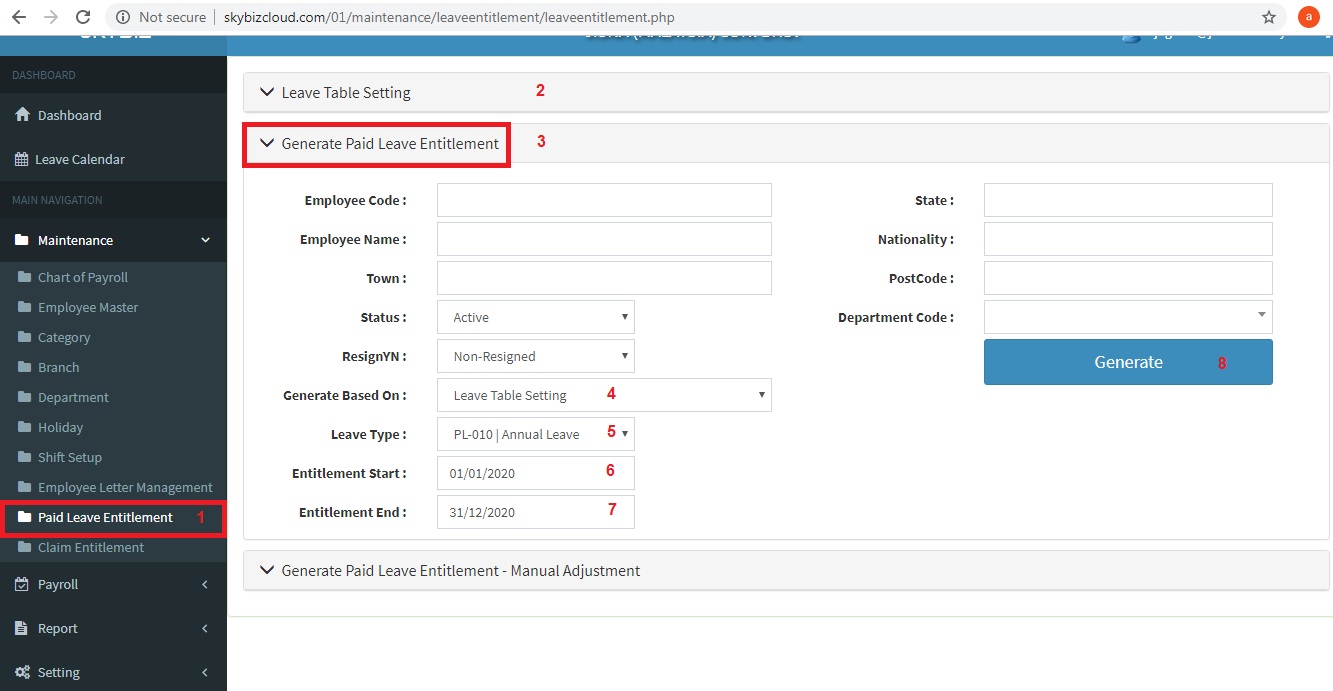
Task: Expand the Leave Table Setting panel
Action: click(345, 93)
